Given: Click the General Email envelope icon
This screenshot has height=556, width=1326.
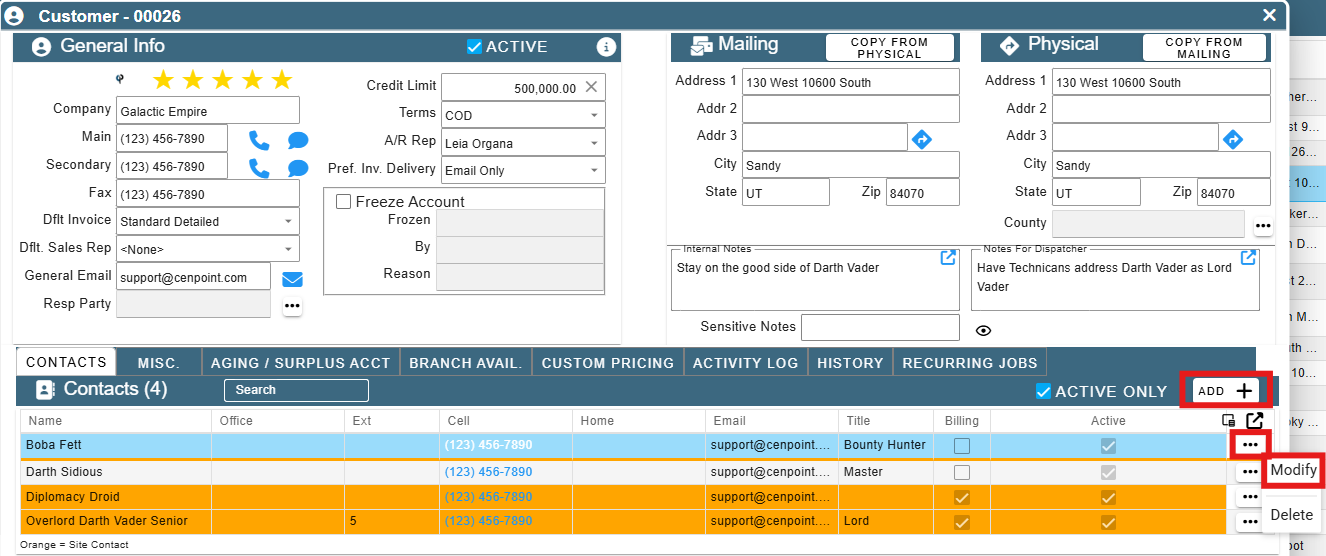Looking at the screenshot, I should 292,279.
